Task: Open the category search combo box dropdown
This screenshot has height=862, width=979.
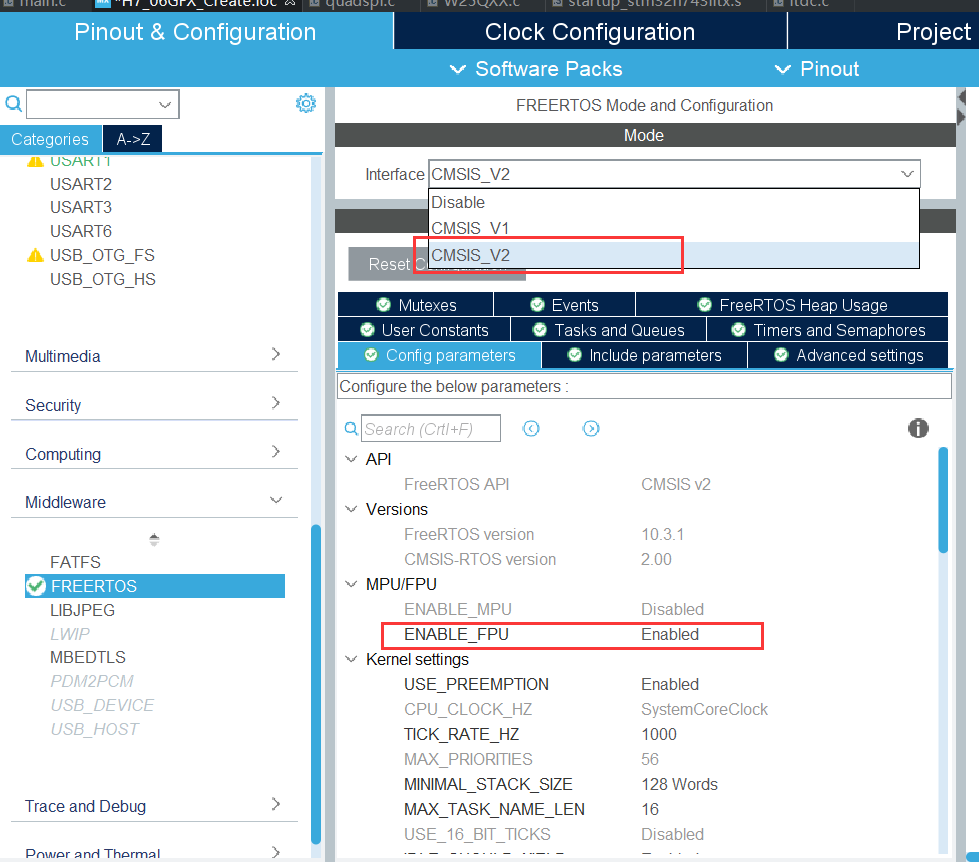Action: pyautogui.click(x=165, y=104)
